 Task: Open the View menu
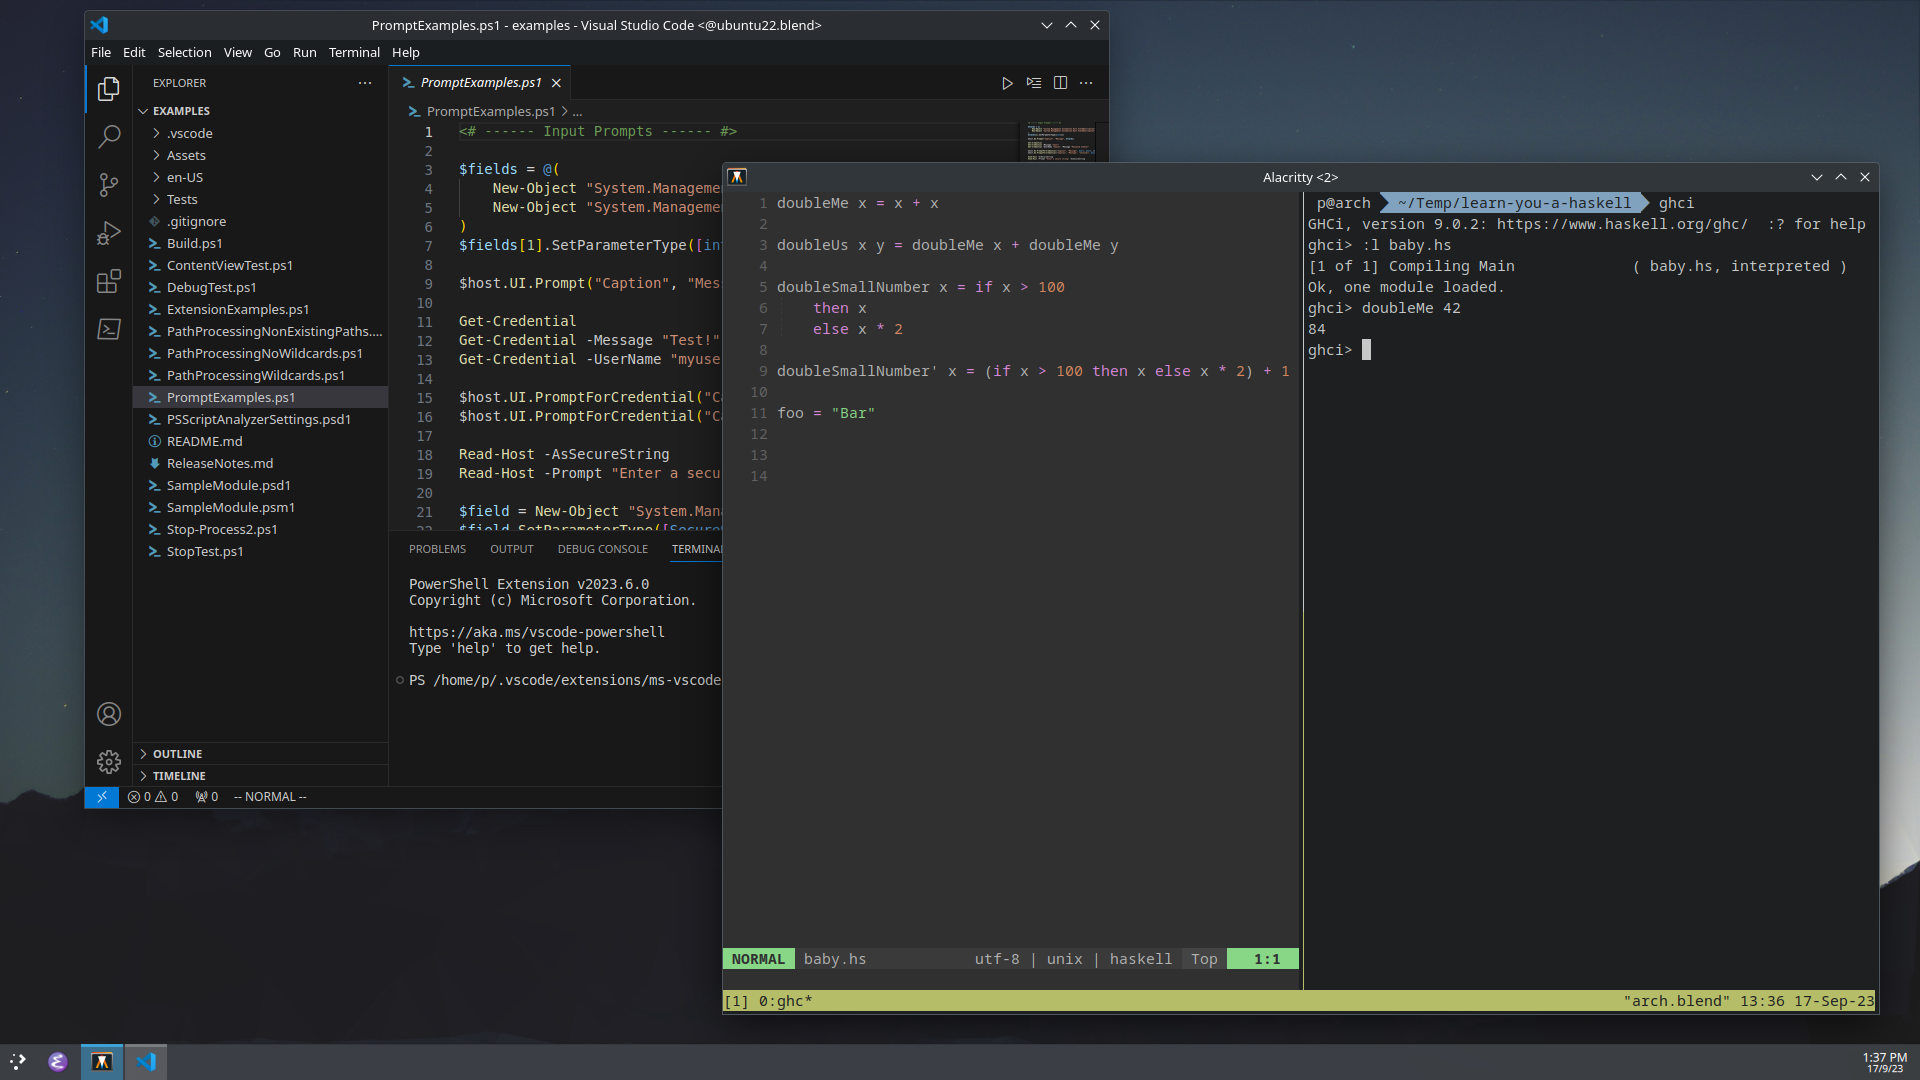[x=238, y=52]
